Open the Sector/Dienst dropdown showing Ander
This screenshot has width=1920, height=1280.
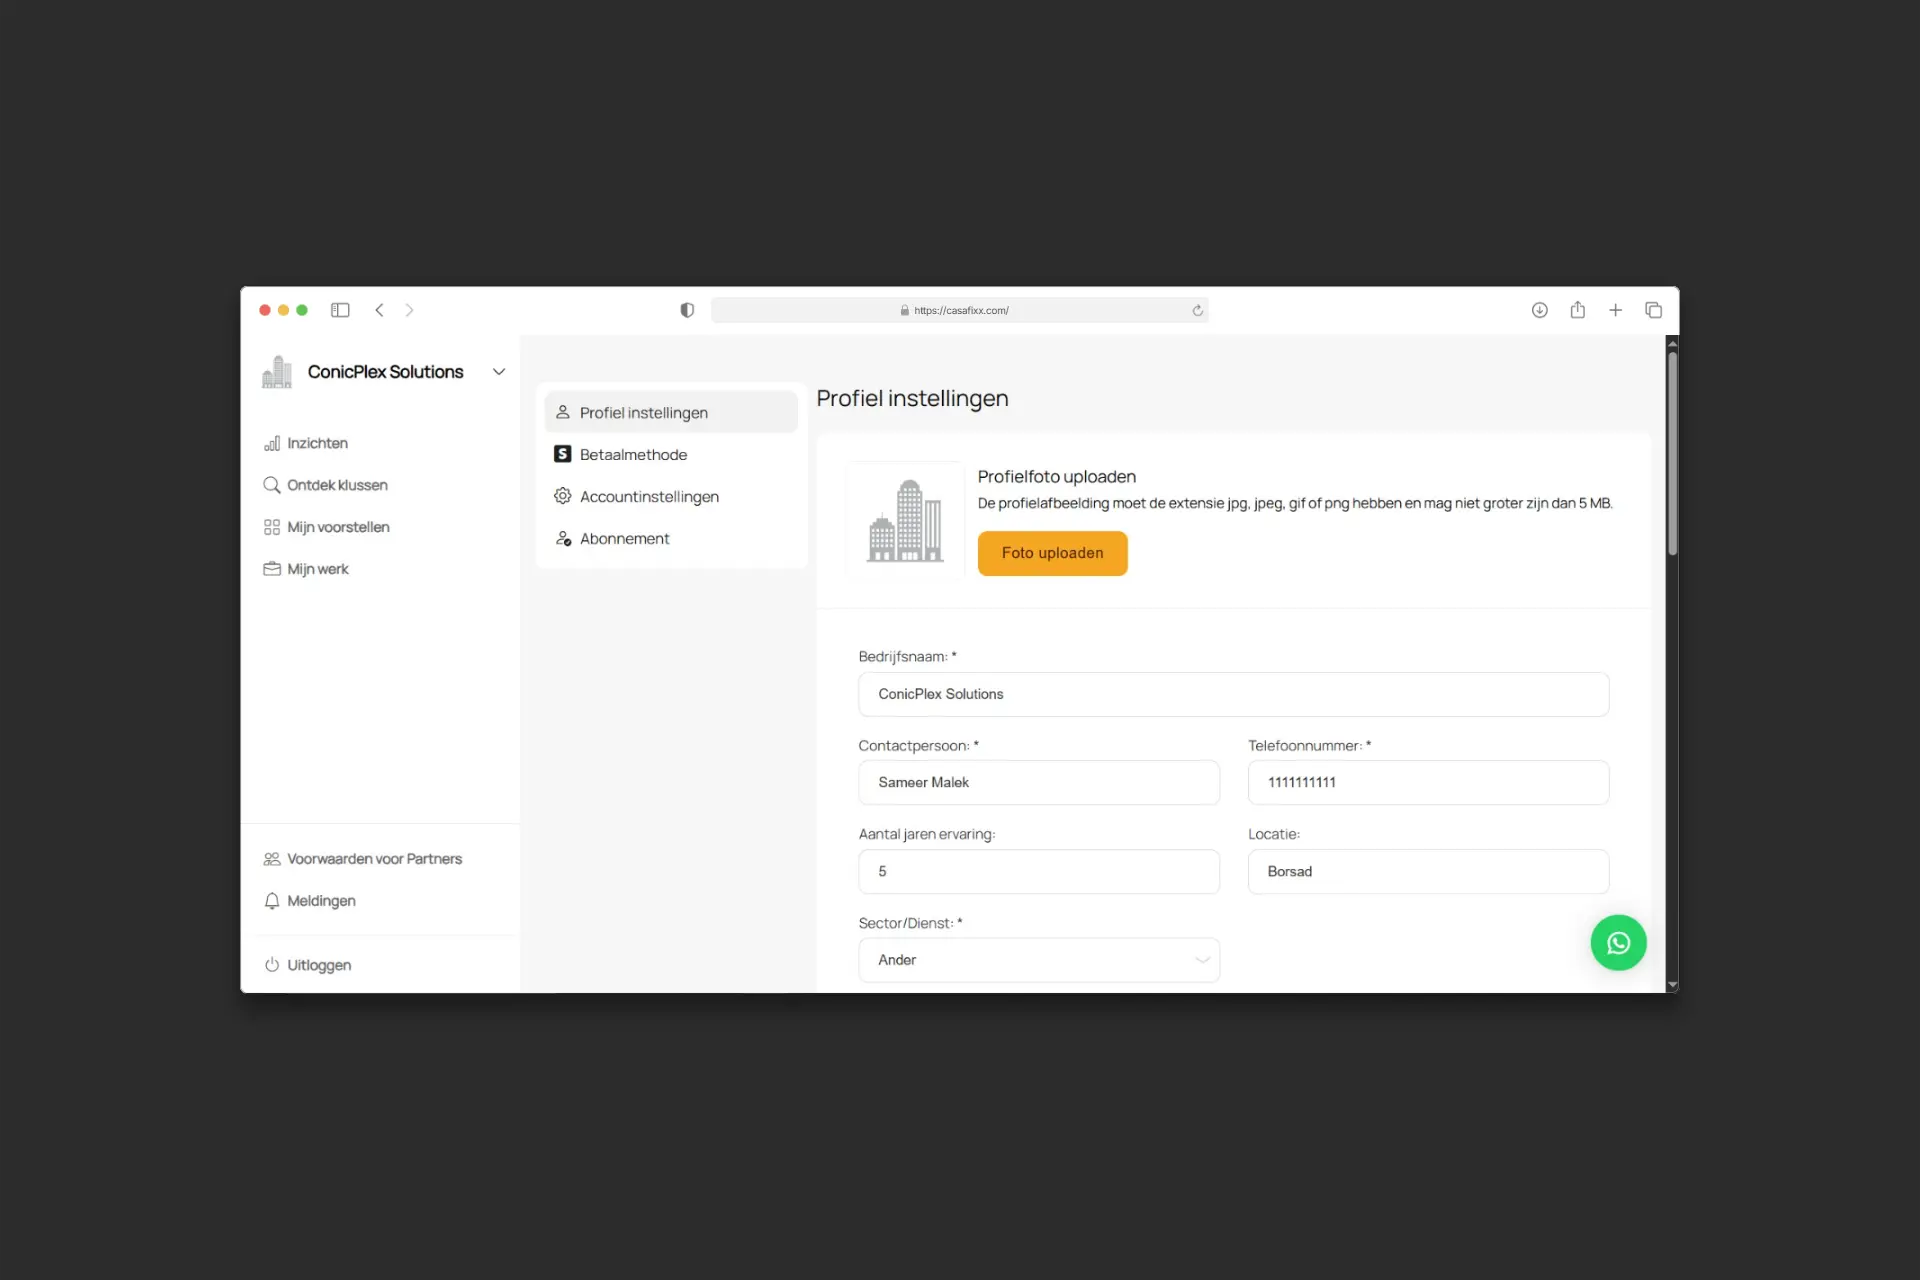1038,960
